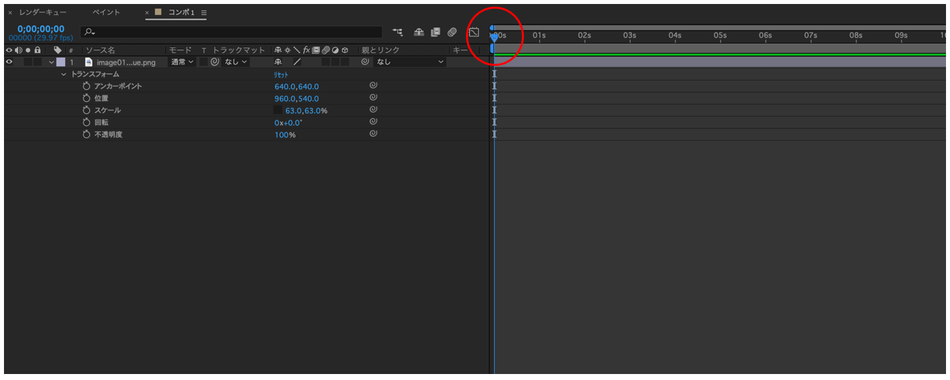Click the lock column header icon
Viewport: 950px width, 380px height.
[38, 50]
